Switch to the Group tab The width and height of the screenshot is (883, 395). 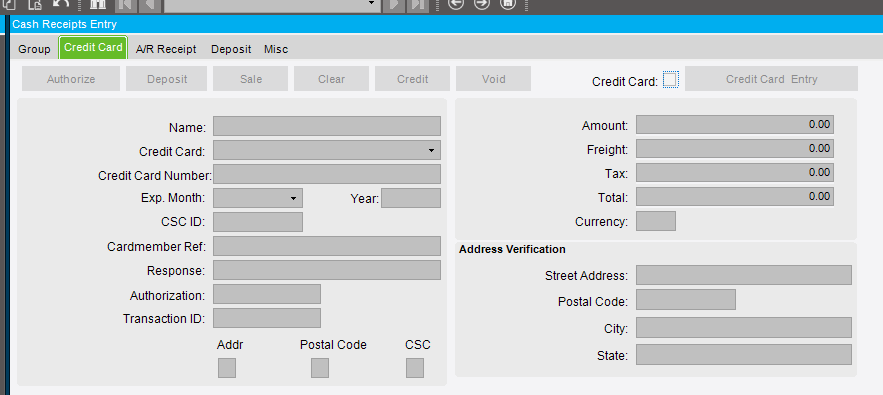(34, 49)
